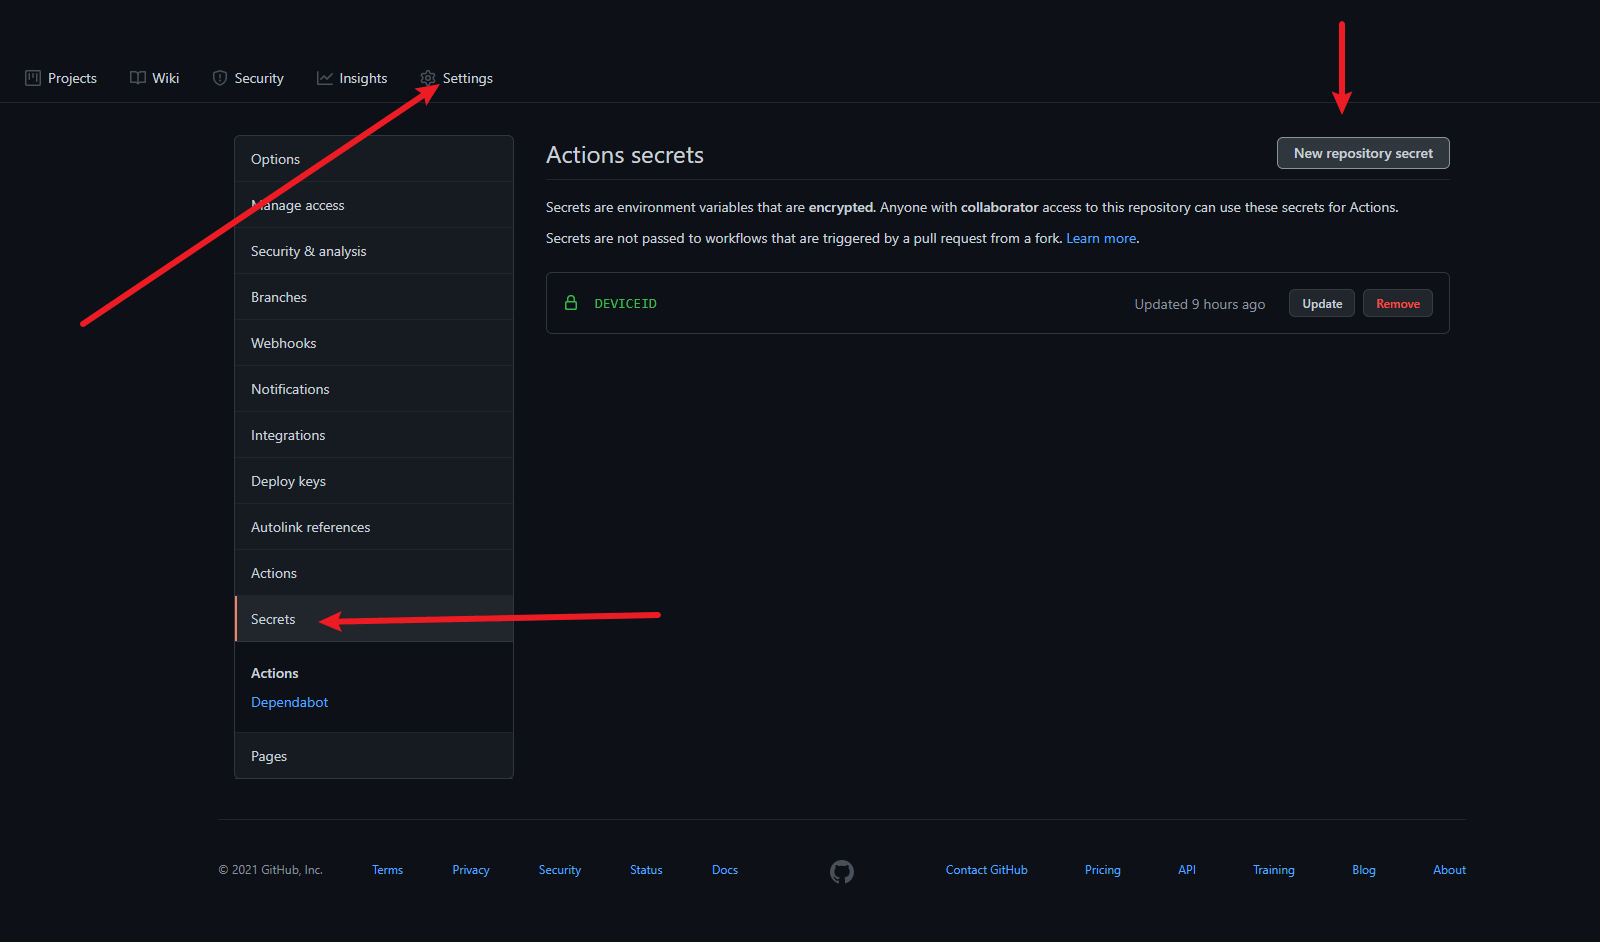Screen dimensions: 1600x942
Task: Click the Settings gear icon
Action: click(x=428, y=78)
